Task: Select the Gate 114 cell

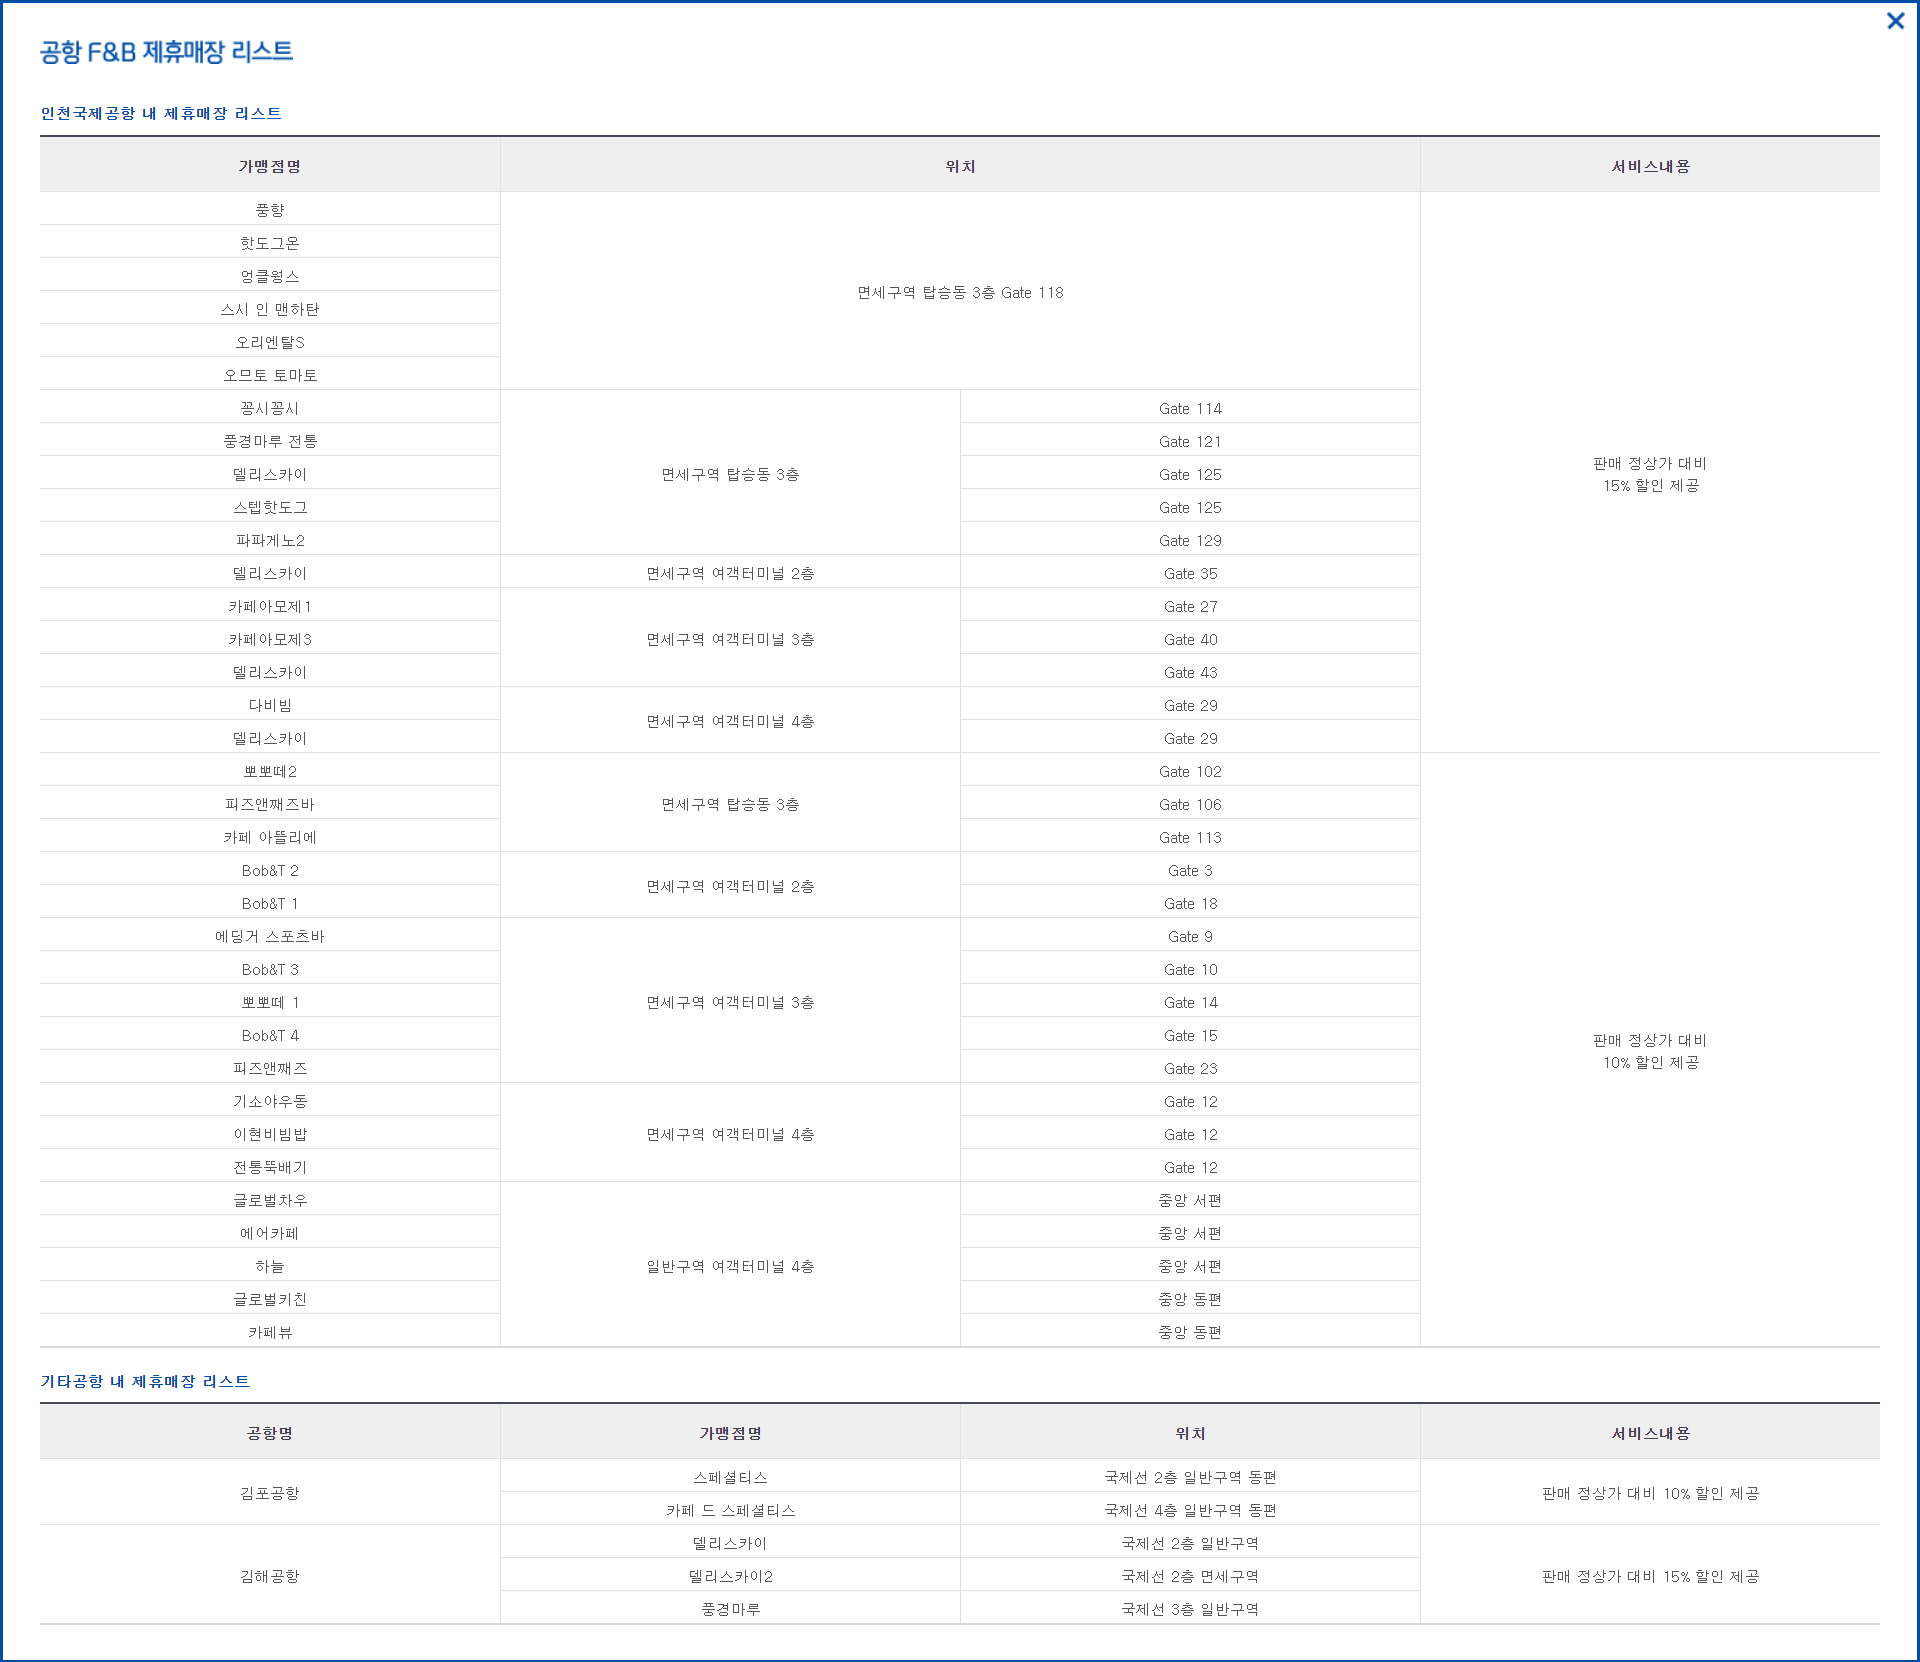Action: 1189,408
